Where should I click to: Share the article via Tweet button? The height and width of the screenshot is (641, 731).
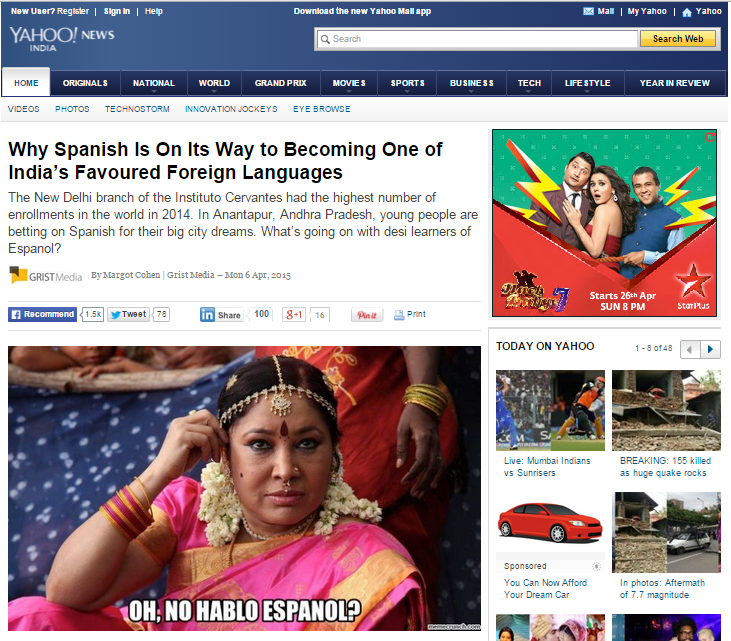click(x=128, y=314)
